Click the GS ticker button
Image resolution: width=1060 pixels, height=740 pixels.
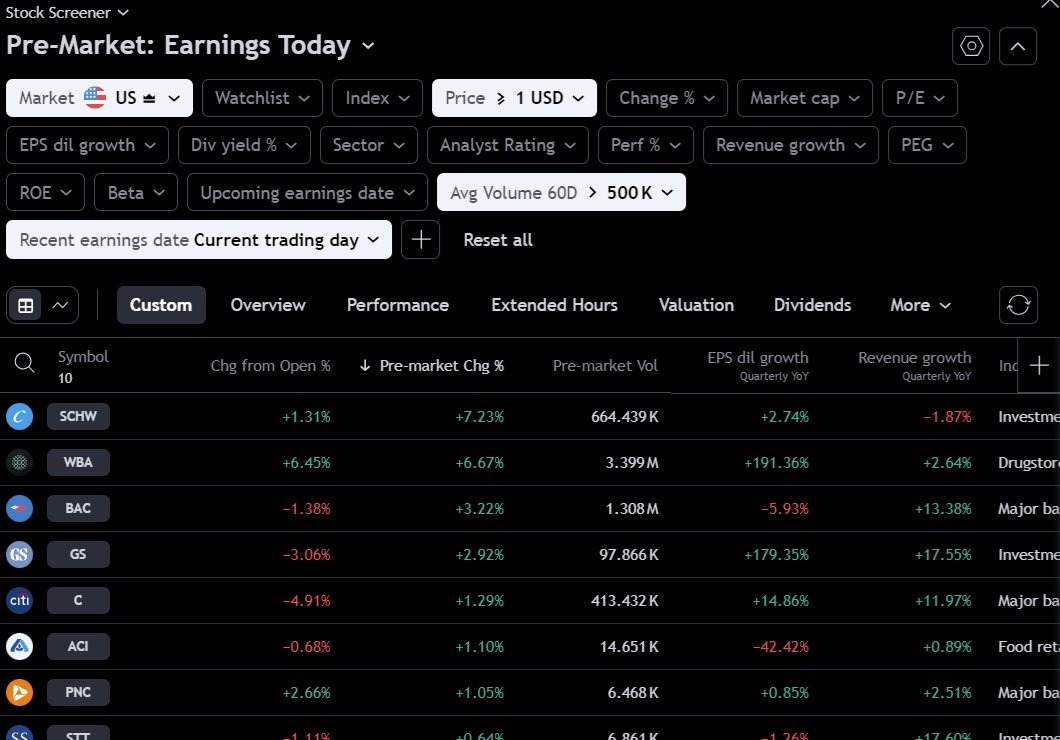pos(78,554)
